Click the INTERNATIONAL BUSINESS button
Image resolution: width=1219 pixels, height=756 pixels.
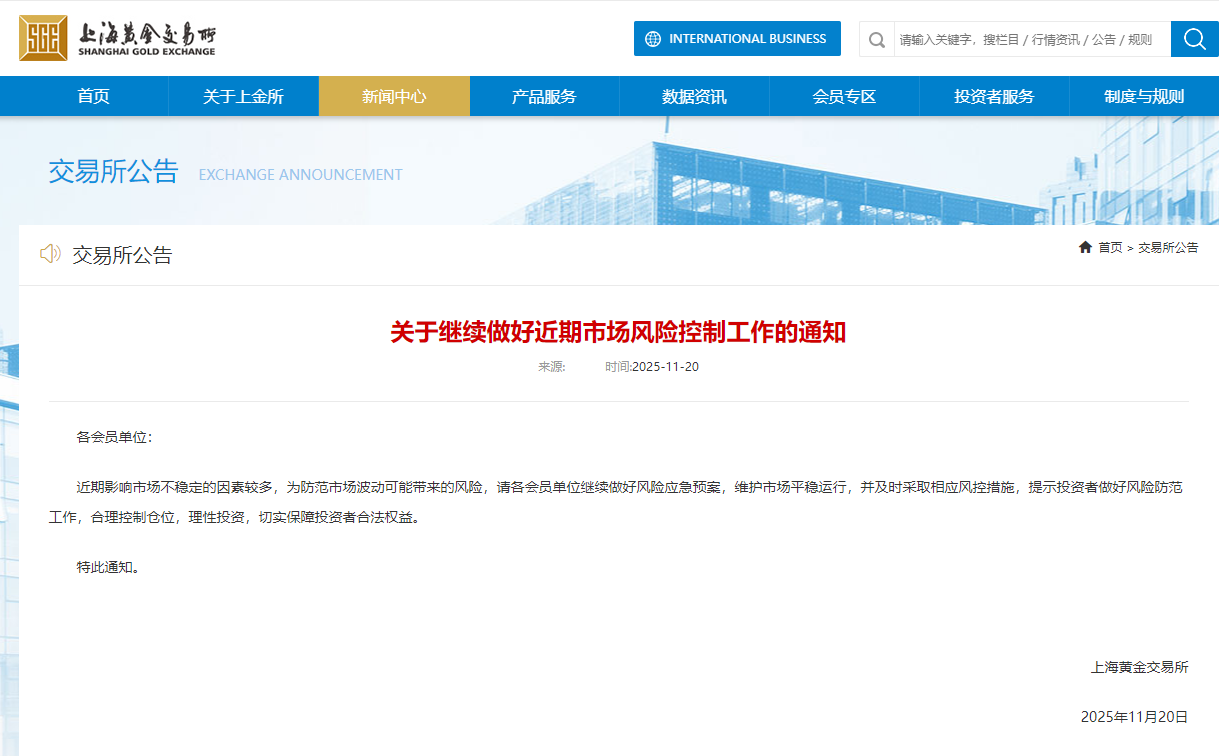pyautogui.click(x=737, y=38)
